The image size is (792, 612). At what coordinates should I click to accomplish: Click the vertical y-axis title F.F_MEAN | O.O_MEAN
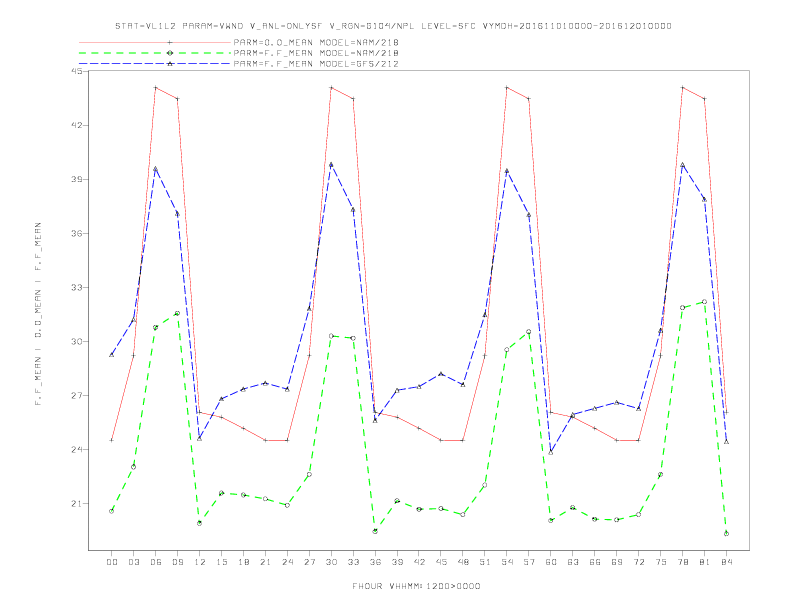pos(38,314)
